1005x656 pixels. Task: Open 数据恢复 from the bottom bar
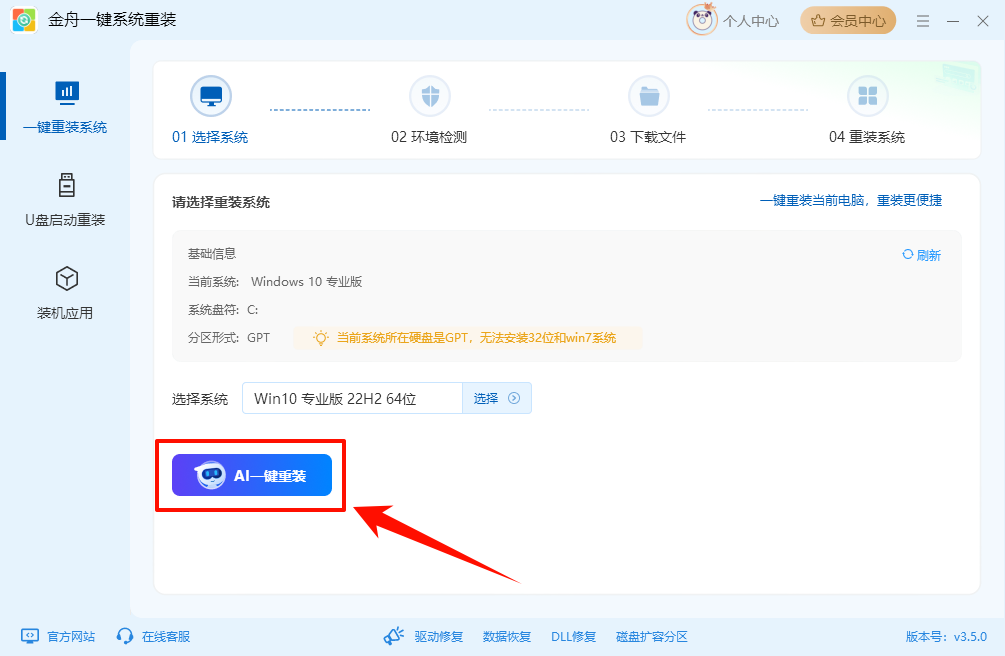[x=507, y=635]
